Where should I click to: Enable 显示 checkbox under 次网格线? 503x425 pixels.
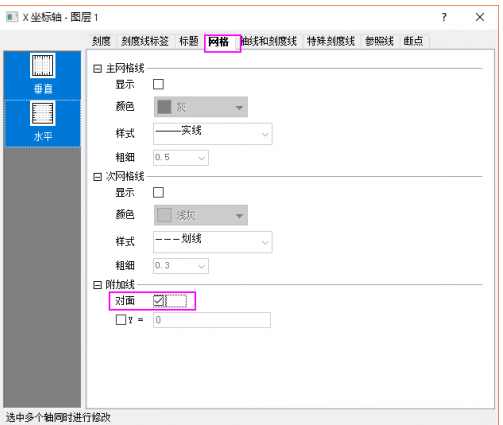tap(158, 192)
